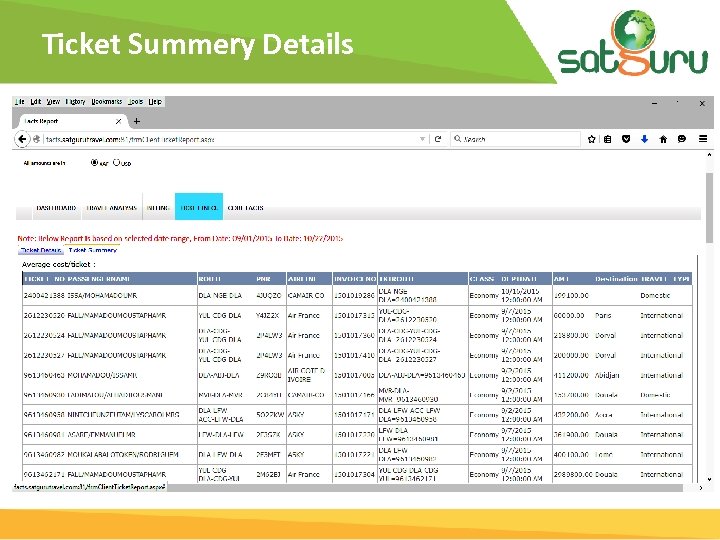The width and height of the screenshot is (720, 540).
Task: Select the first (selected) currency radio button
Action: 94,162
